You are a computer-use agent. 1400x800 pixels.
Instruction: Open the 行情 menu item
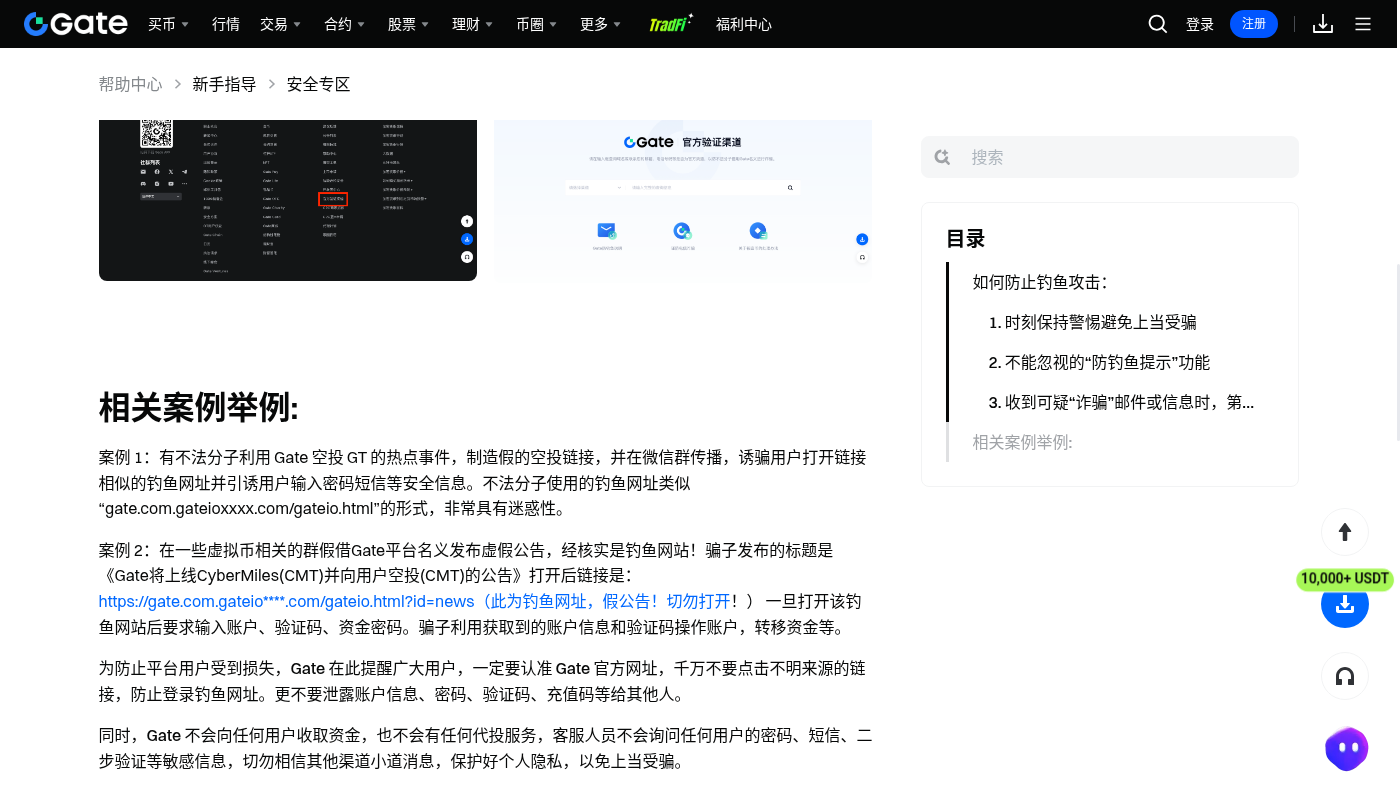226,24
